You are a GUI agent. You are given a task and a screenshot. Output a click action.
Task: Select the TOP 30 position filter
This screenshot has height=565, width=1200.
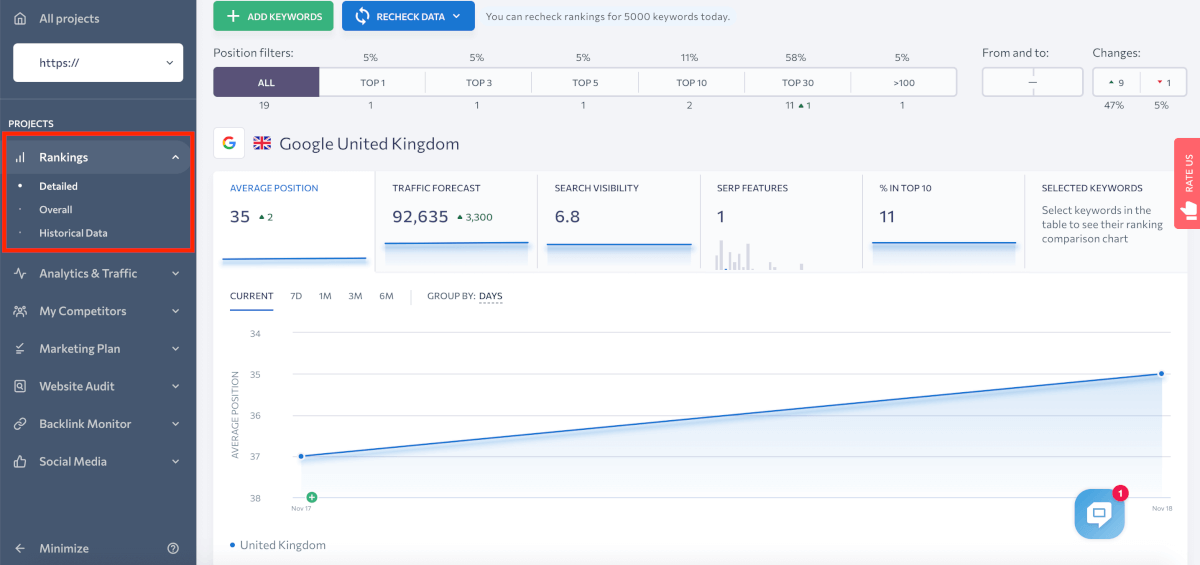tap(797, 82)
